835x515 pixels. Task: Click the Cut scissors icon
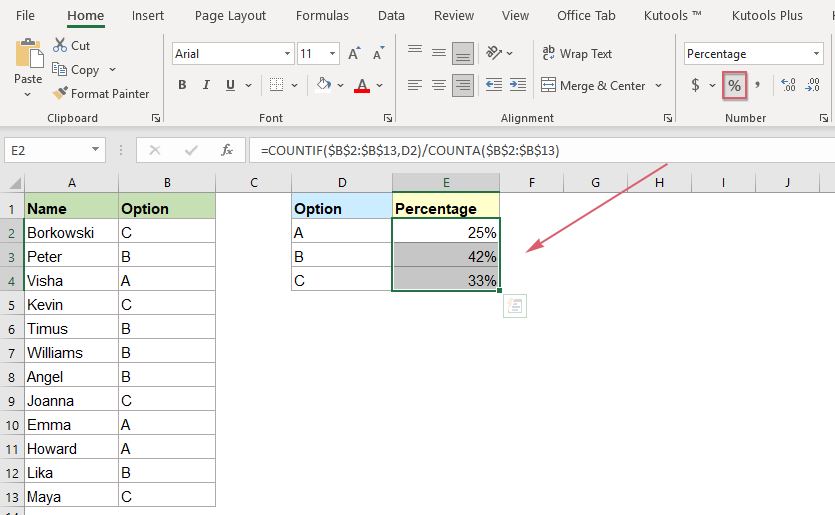[x=60, y=45]
